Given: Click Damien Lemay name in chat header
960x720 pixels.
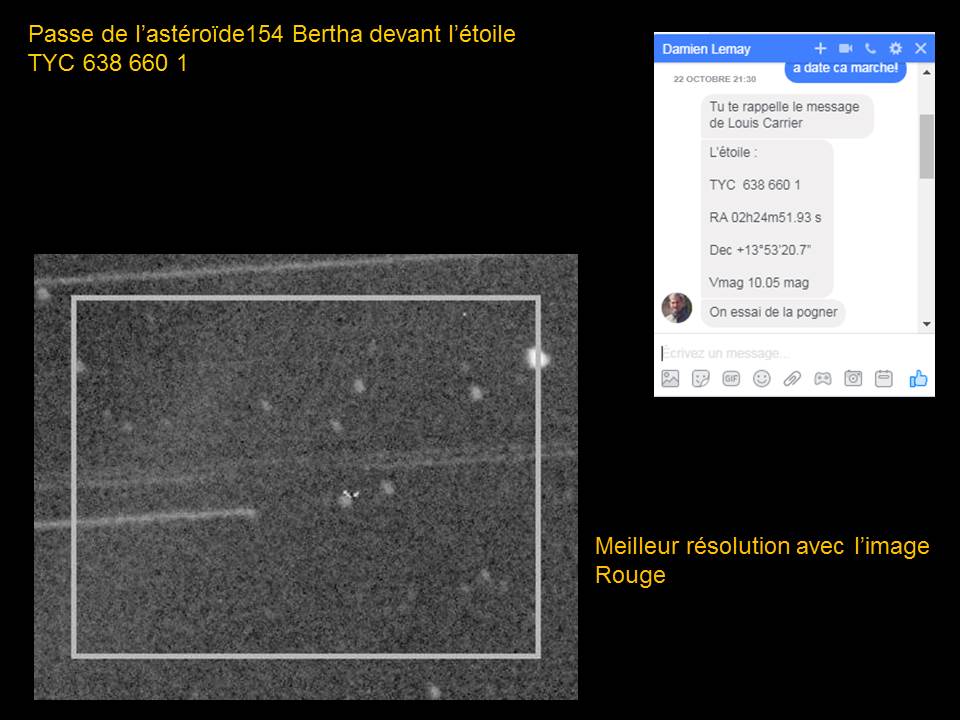Looking at the screenshot, I should [x=706, y=48].
